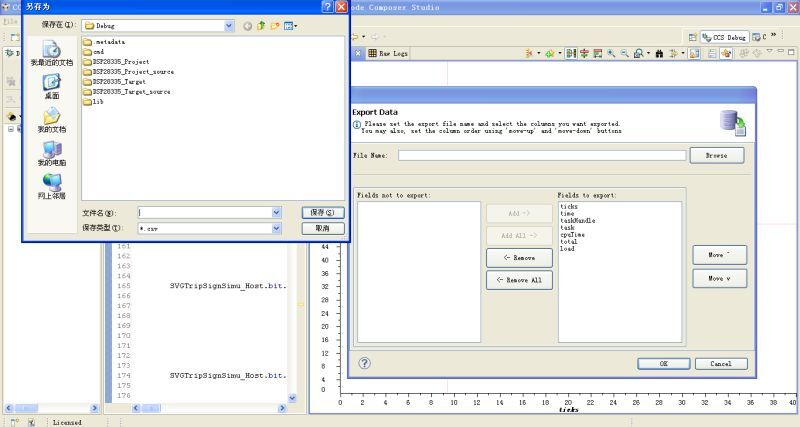Expand the file name combo box arrow
800x427 pixels.
click(277, 212)
